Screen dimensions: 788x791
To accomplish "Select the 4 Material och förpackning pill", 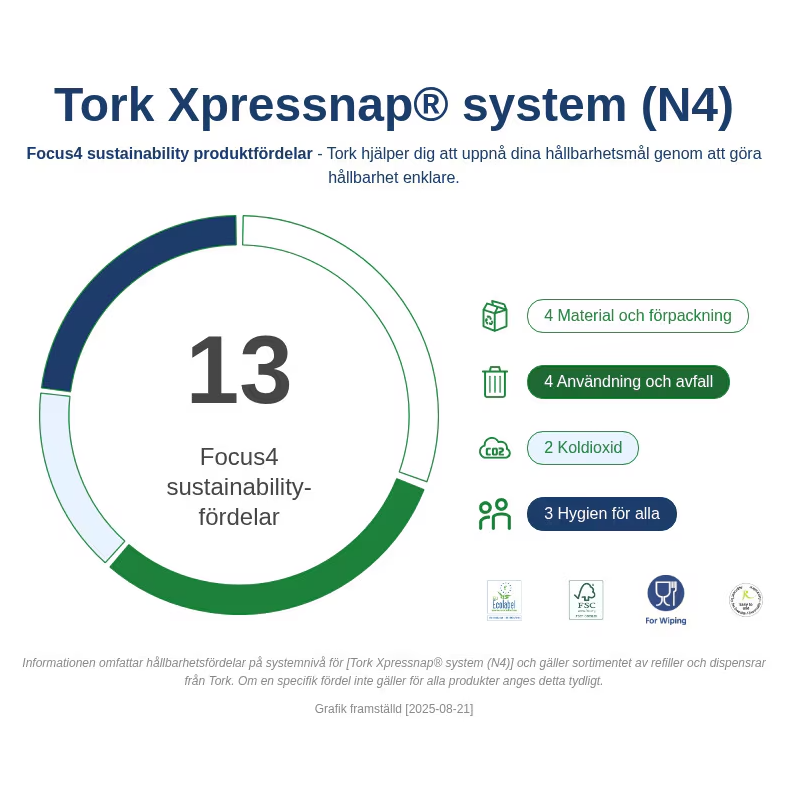I will 637,316.
